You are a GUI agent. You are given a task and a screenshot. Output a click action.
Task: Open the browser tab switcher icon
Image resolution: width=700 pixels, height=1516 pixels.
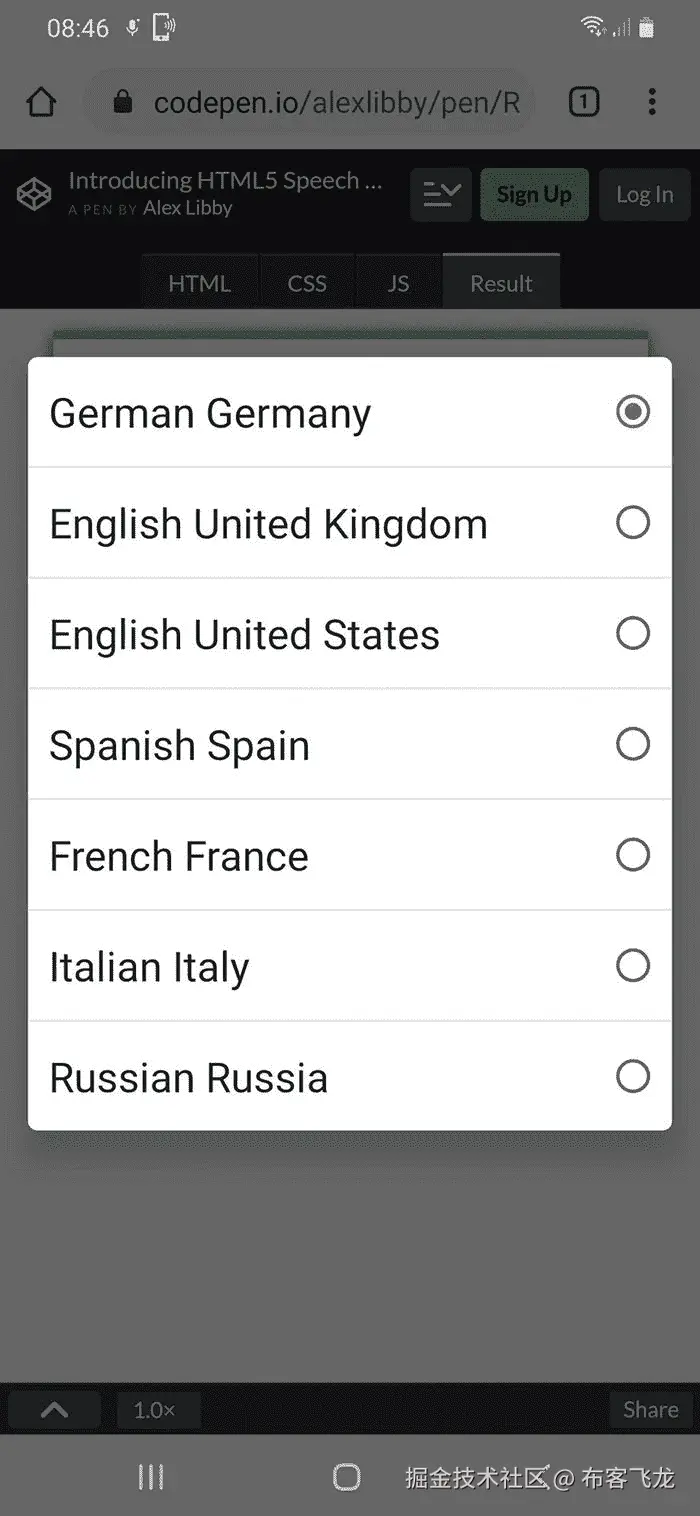tap(584, 102)
